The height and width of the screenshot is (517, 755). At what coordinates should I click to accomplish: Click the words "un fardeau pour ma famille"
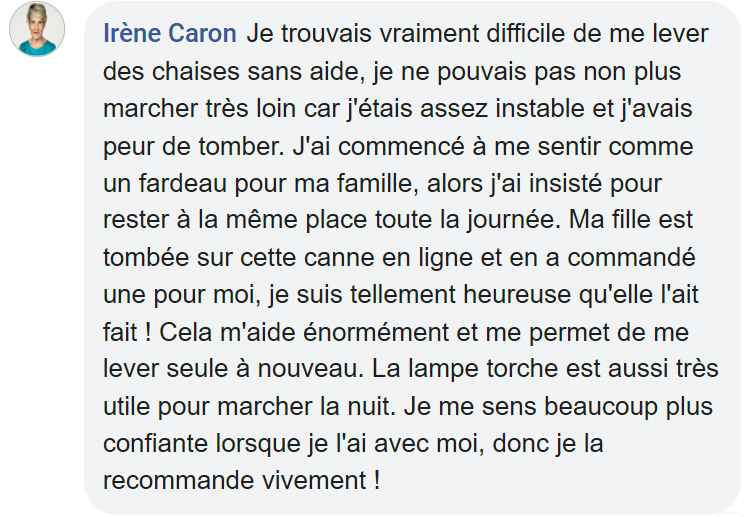pyautogui.click(x=260, y=183)
